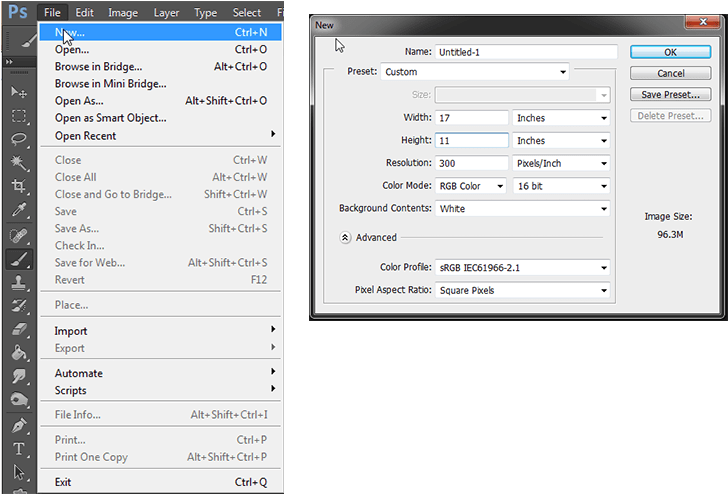Click the Width value field
The width and height of the screenshot is (728, 494).
(472, 118)
